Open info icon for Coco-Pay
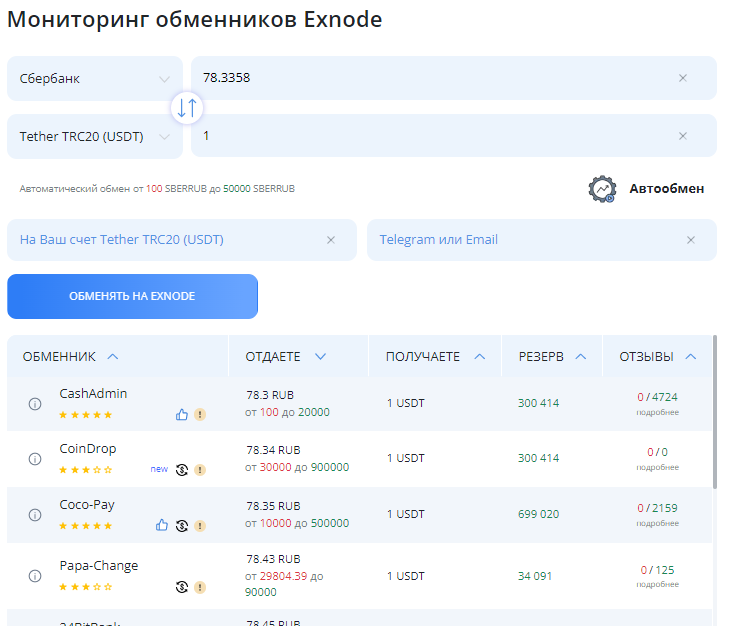746x626 pixels. coord(35,515)
